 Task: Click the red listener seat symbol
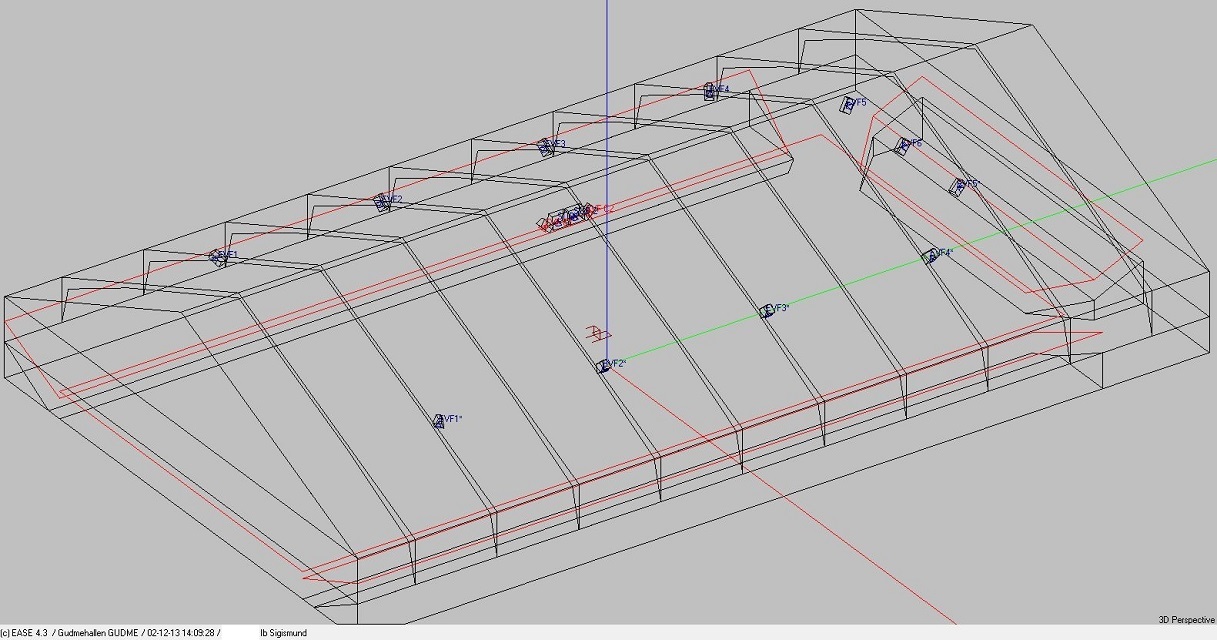[596, 332]
